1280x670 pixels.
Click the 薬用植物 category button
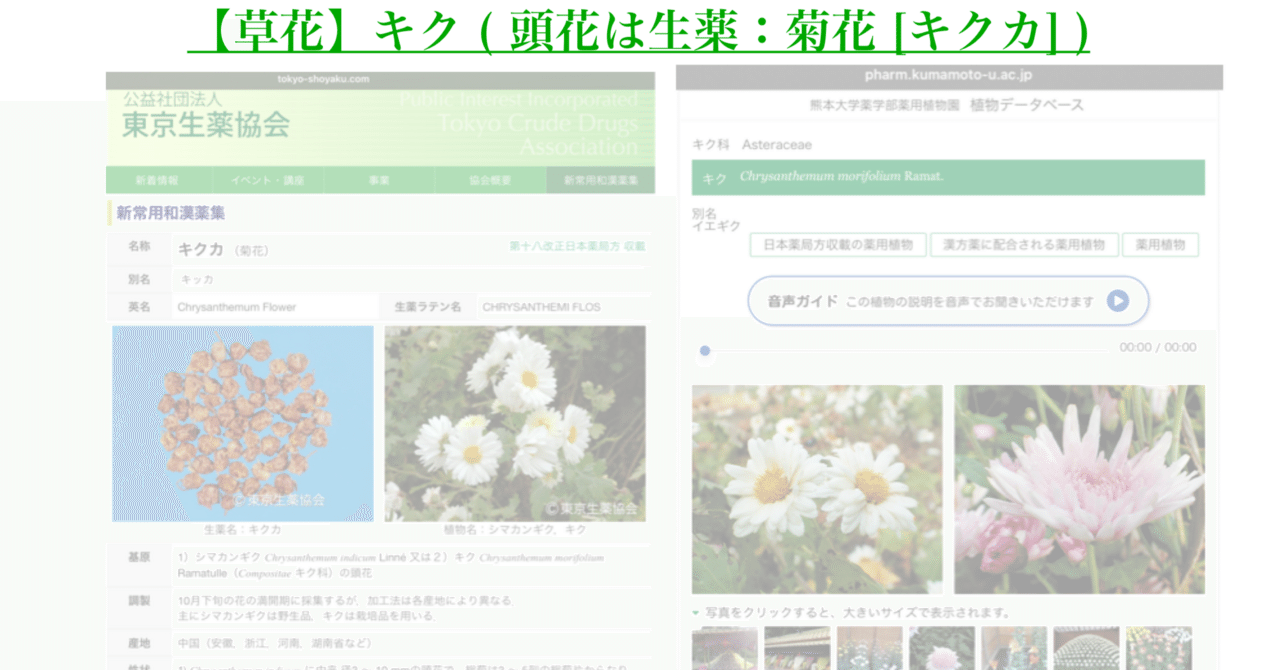pos(1160,244)
